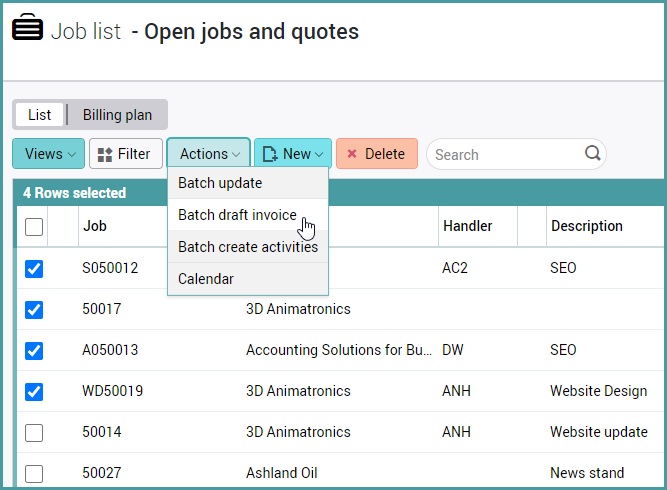Image resolution: width=667 pixels, height=490 pixels.
Task: Choose Batch update from Actions menu
Action: click(x=220, y=183)
